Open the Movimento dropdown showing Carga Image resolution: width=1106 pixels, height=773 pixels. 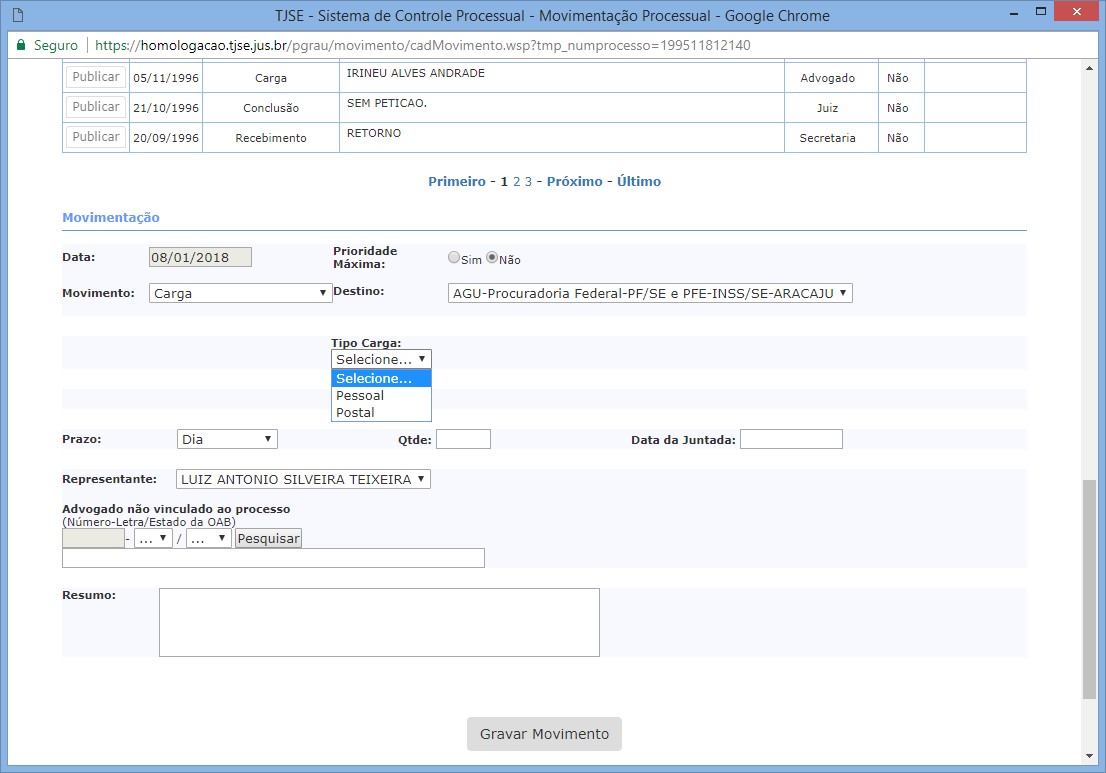pyautogui.click(x=240, y=293)
